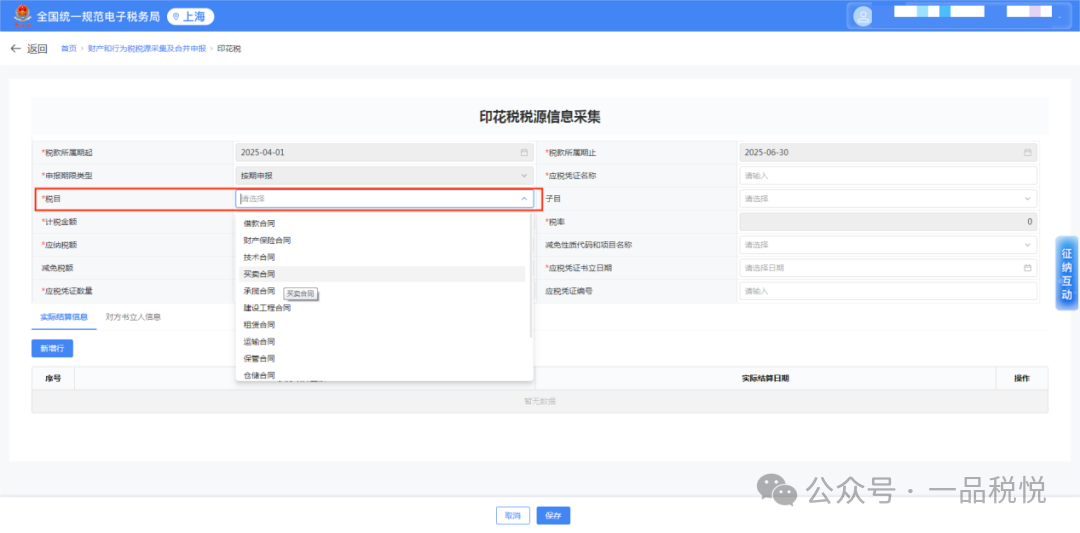Click the 保存 button

pos(553,516)
